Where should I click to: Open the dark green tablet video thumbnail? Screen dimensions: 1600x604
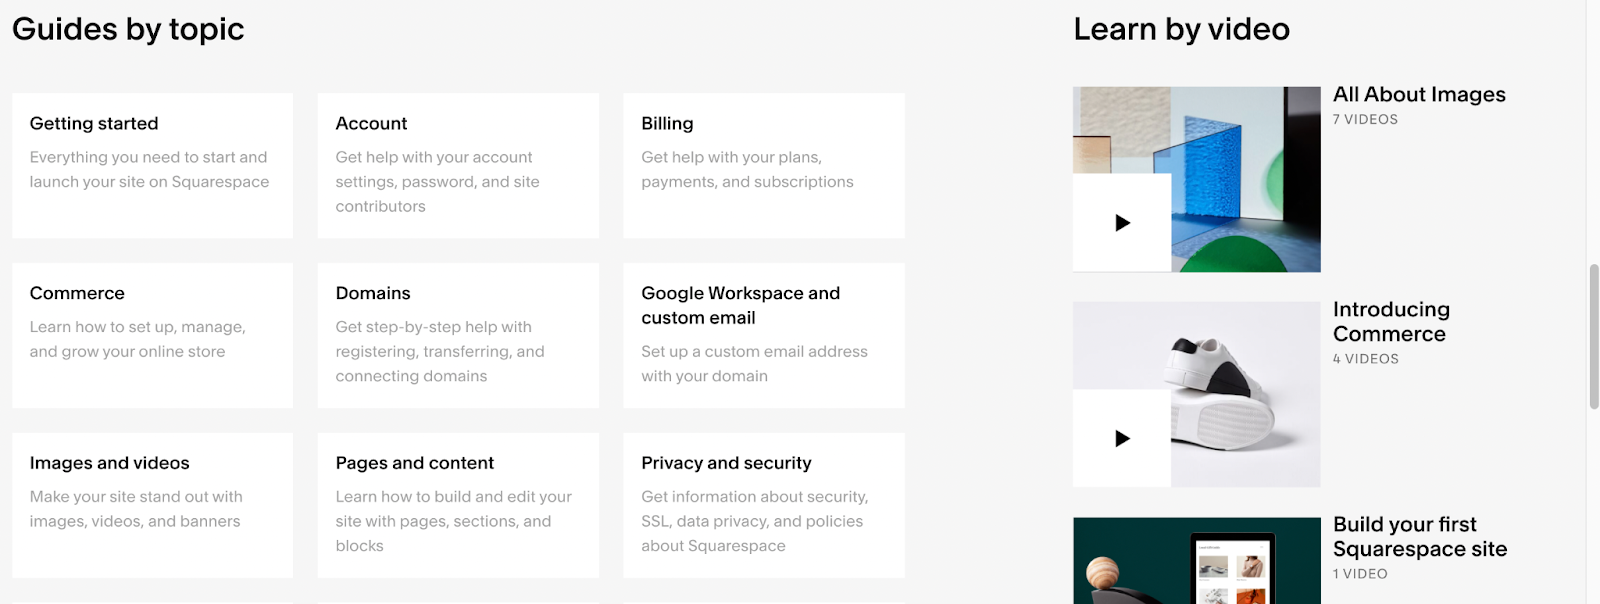pyautogui.click(x=1197, y=561)
